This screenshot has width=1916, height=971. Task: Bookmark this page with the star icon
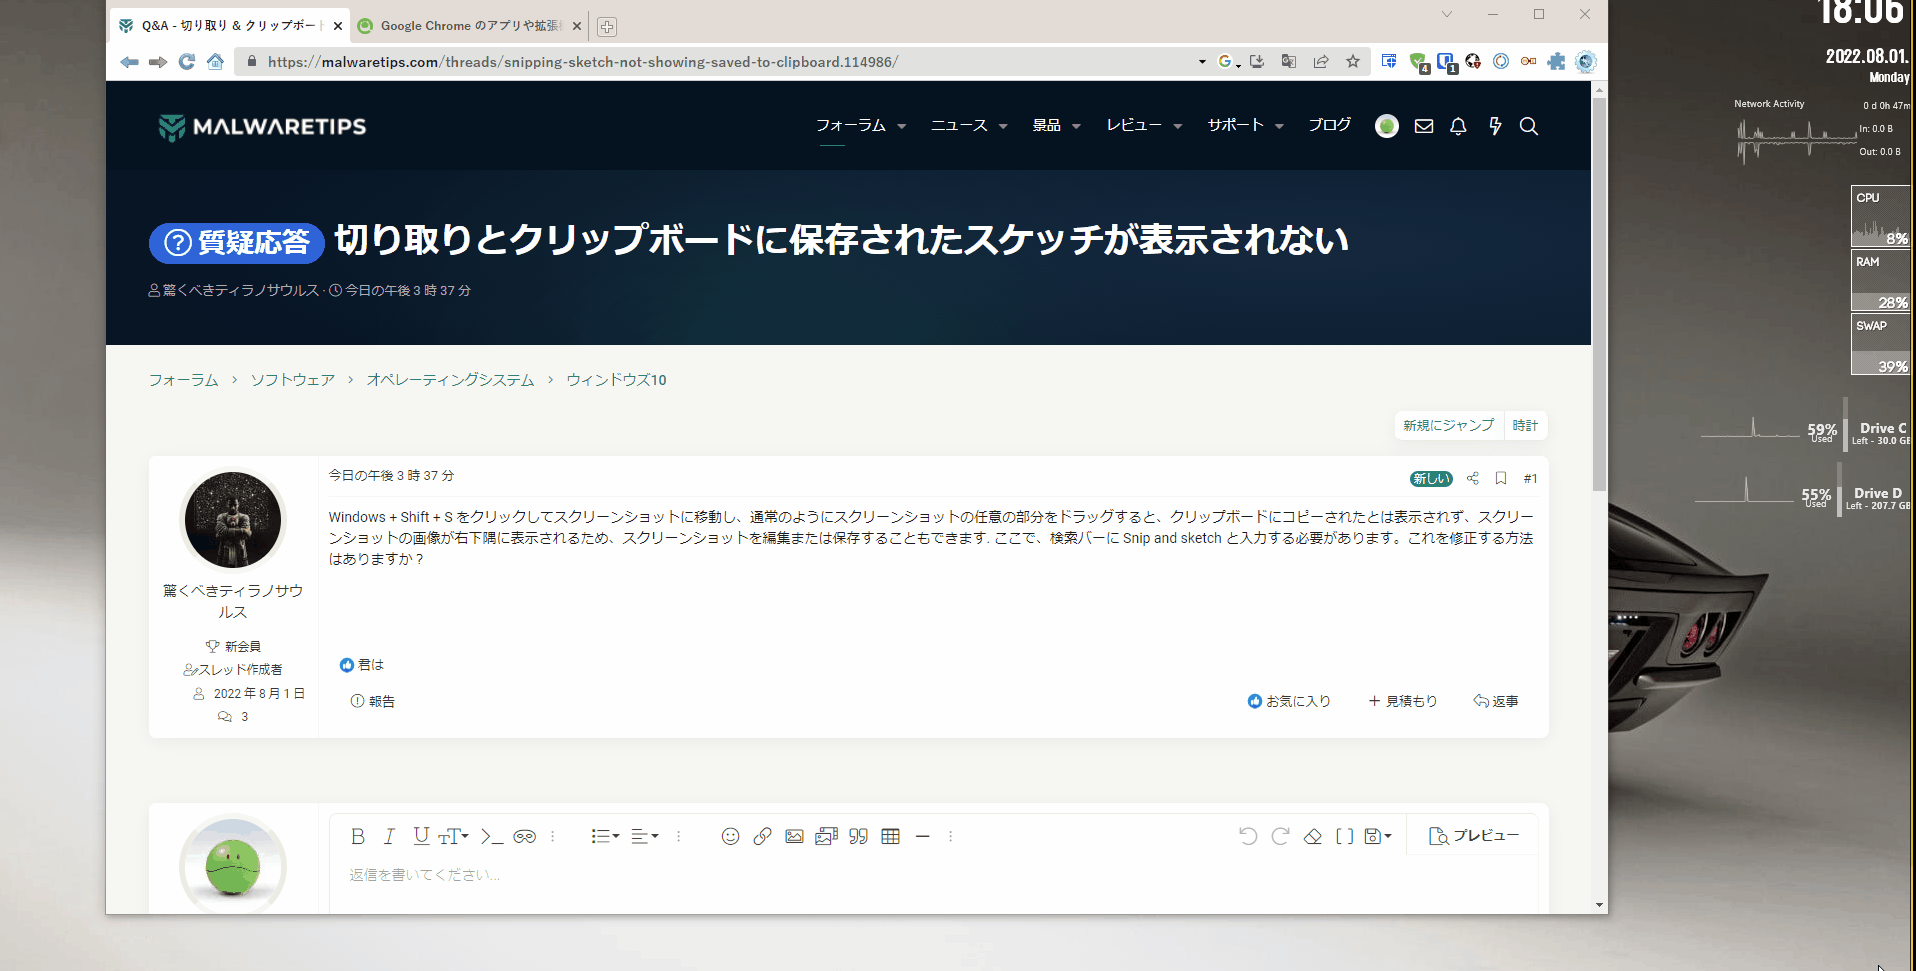tap(1353, 62)
